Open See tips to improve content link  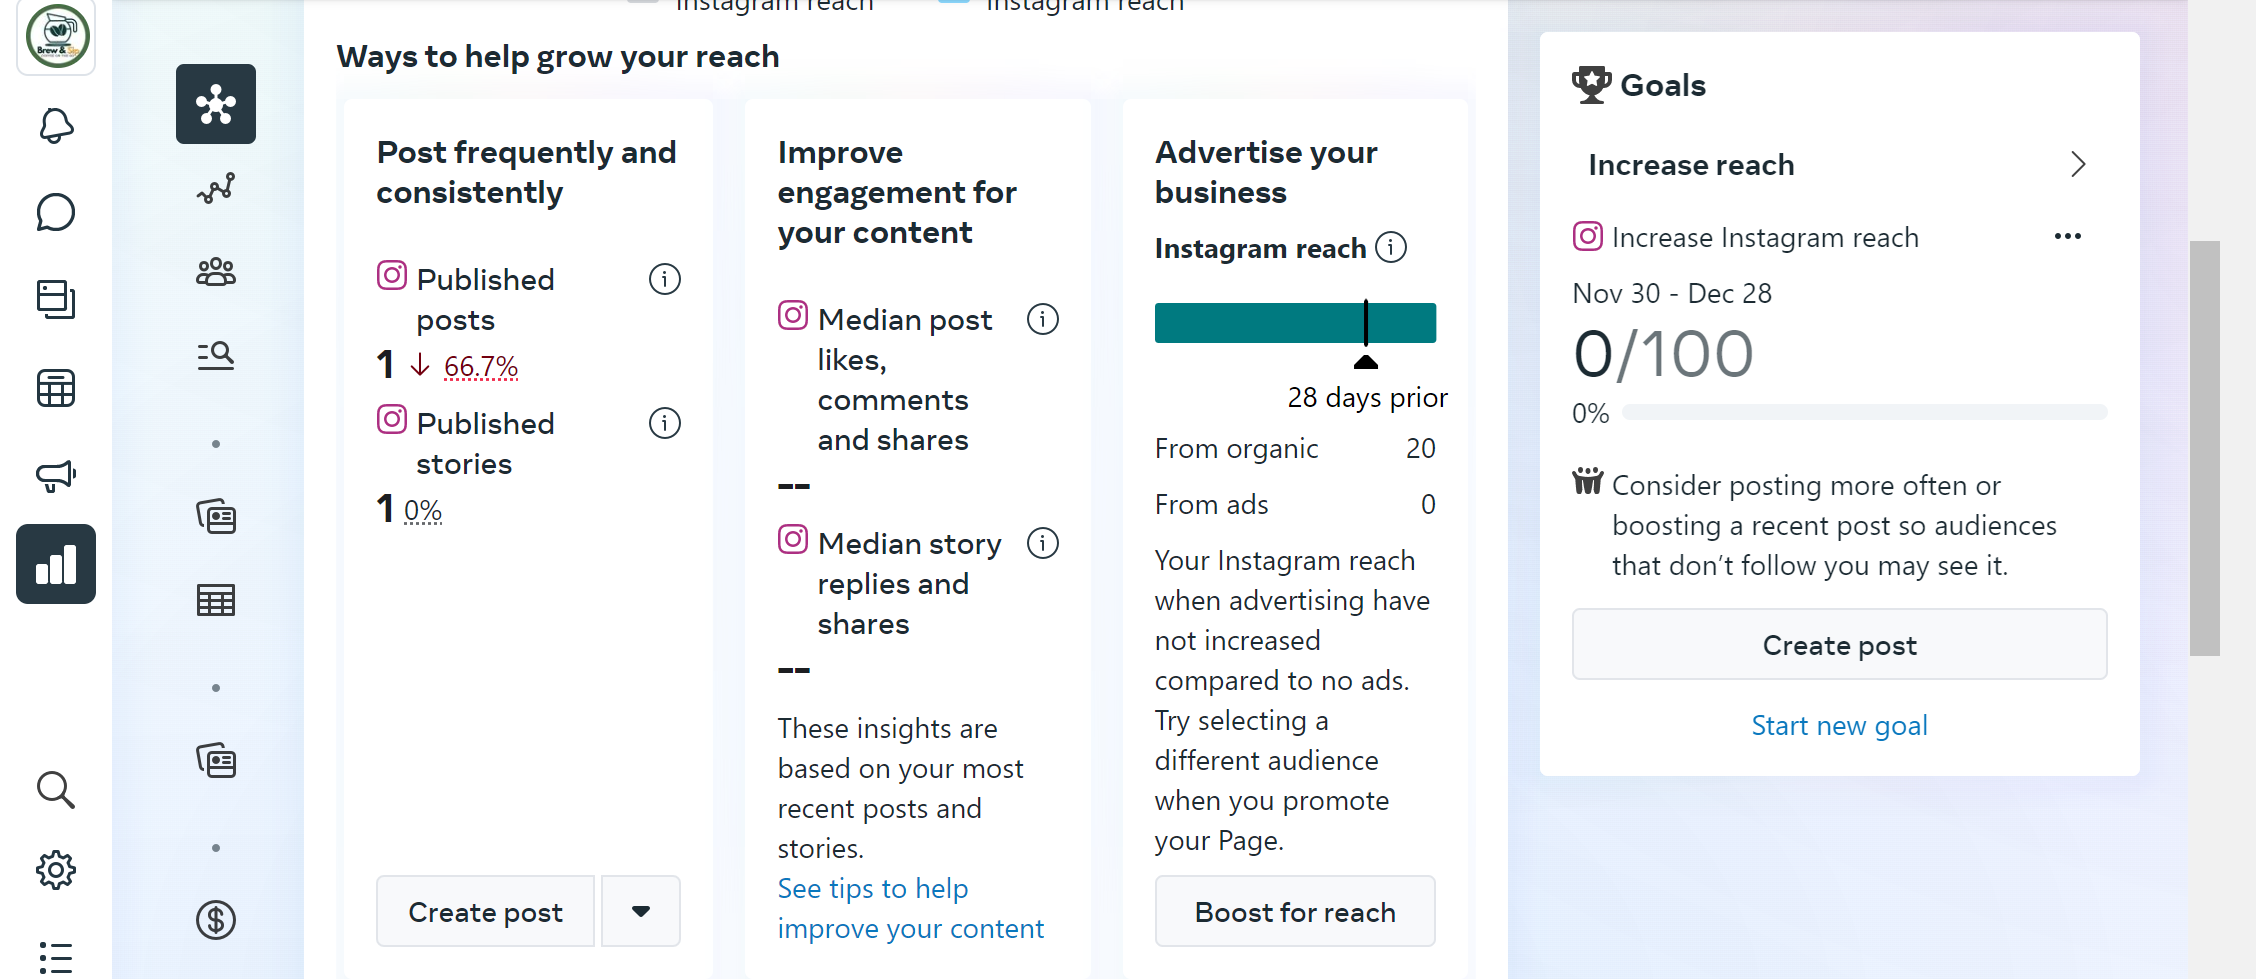click(910, 908)
